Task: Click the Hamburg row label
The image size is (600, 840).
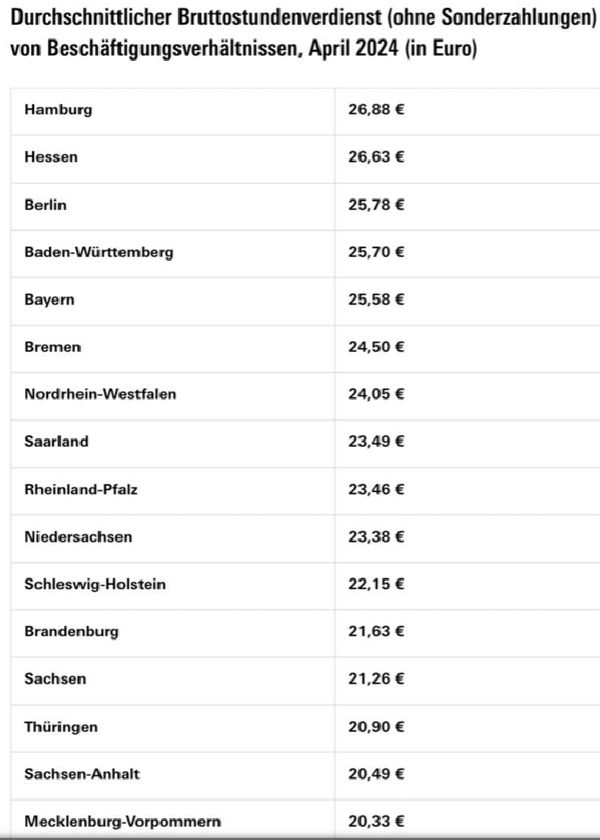Action: tap(58, 110)
